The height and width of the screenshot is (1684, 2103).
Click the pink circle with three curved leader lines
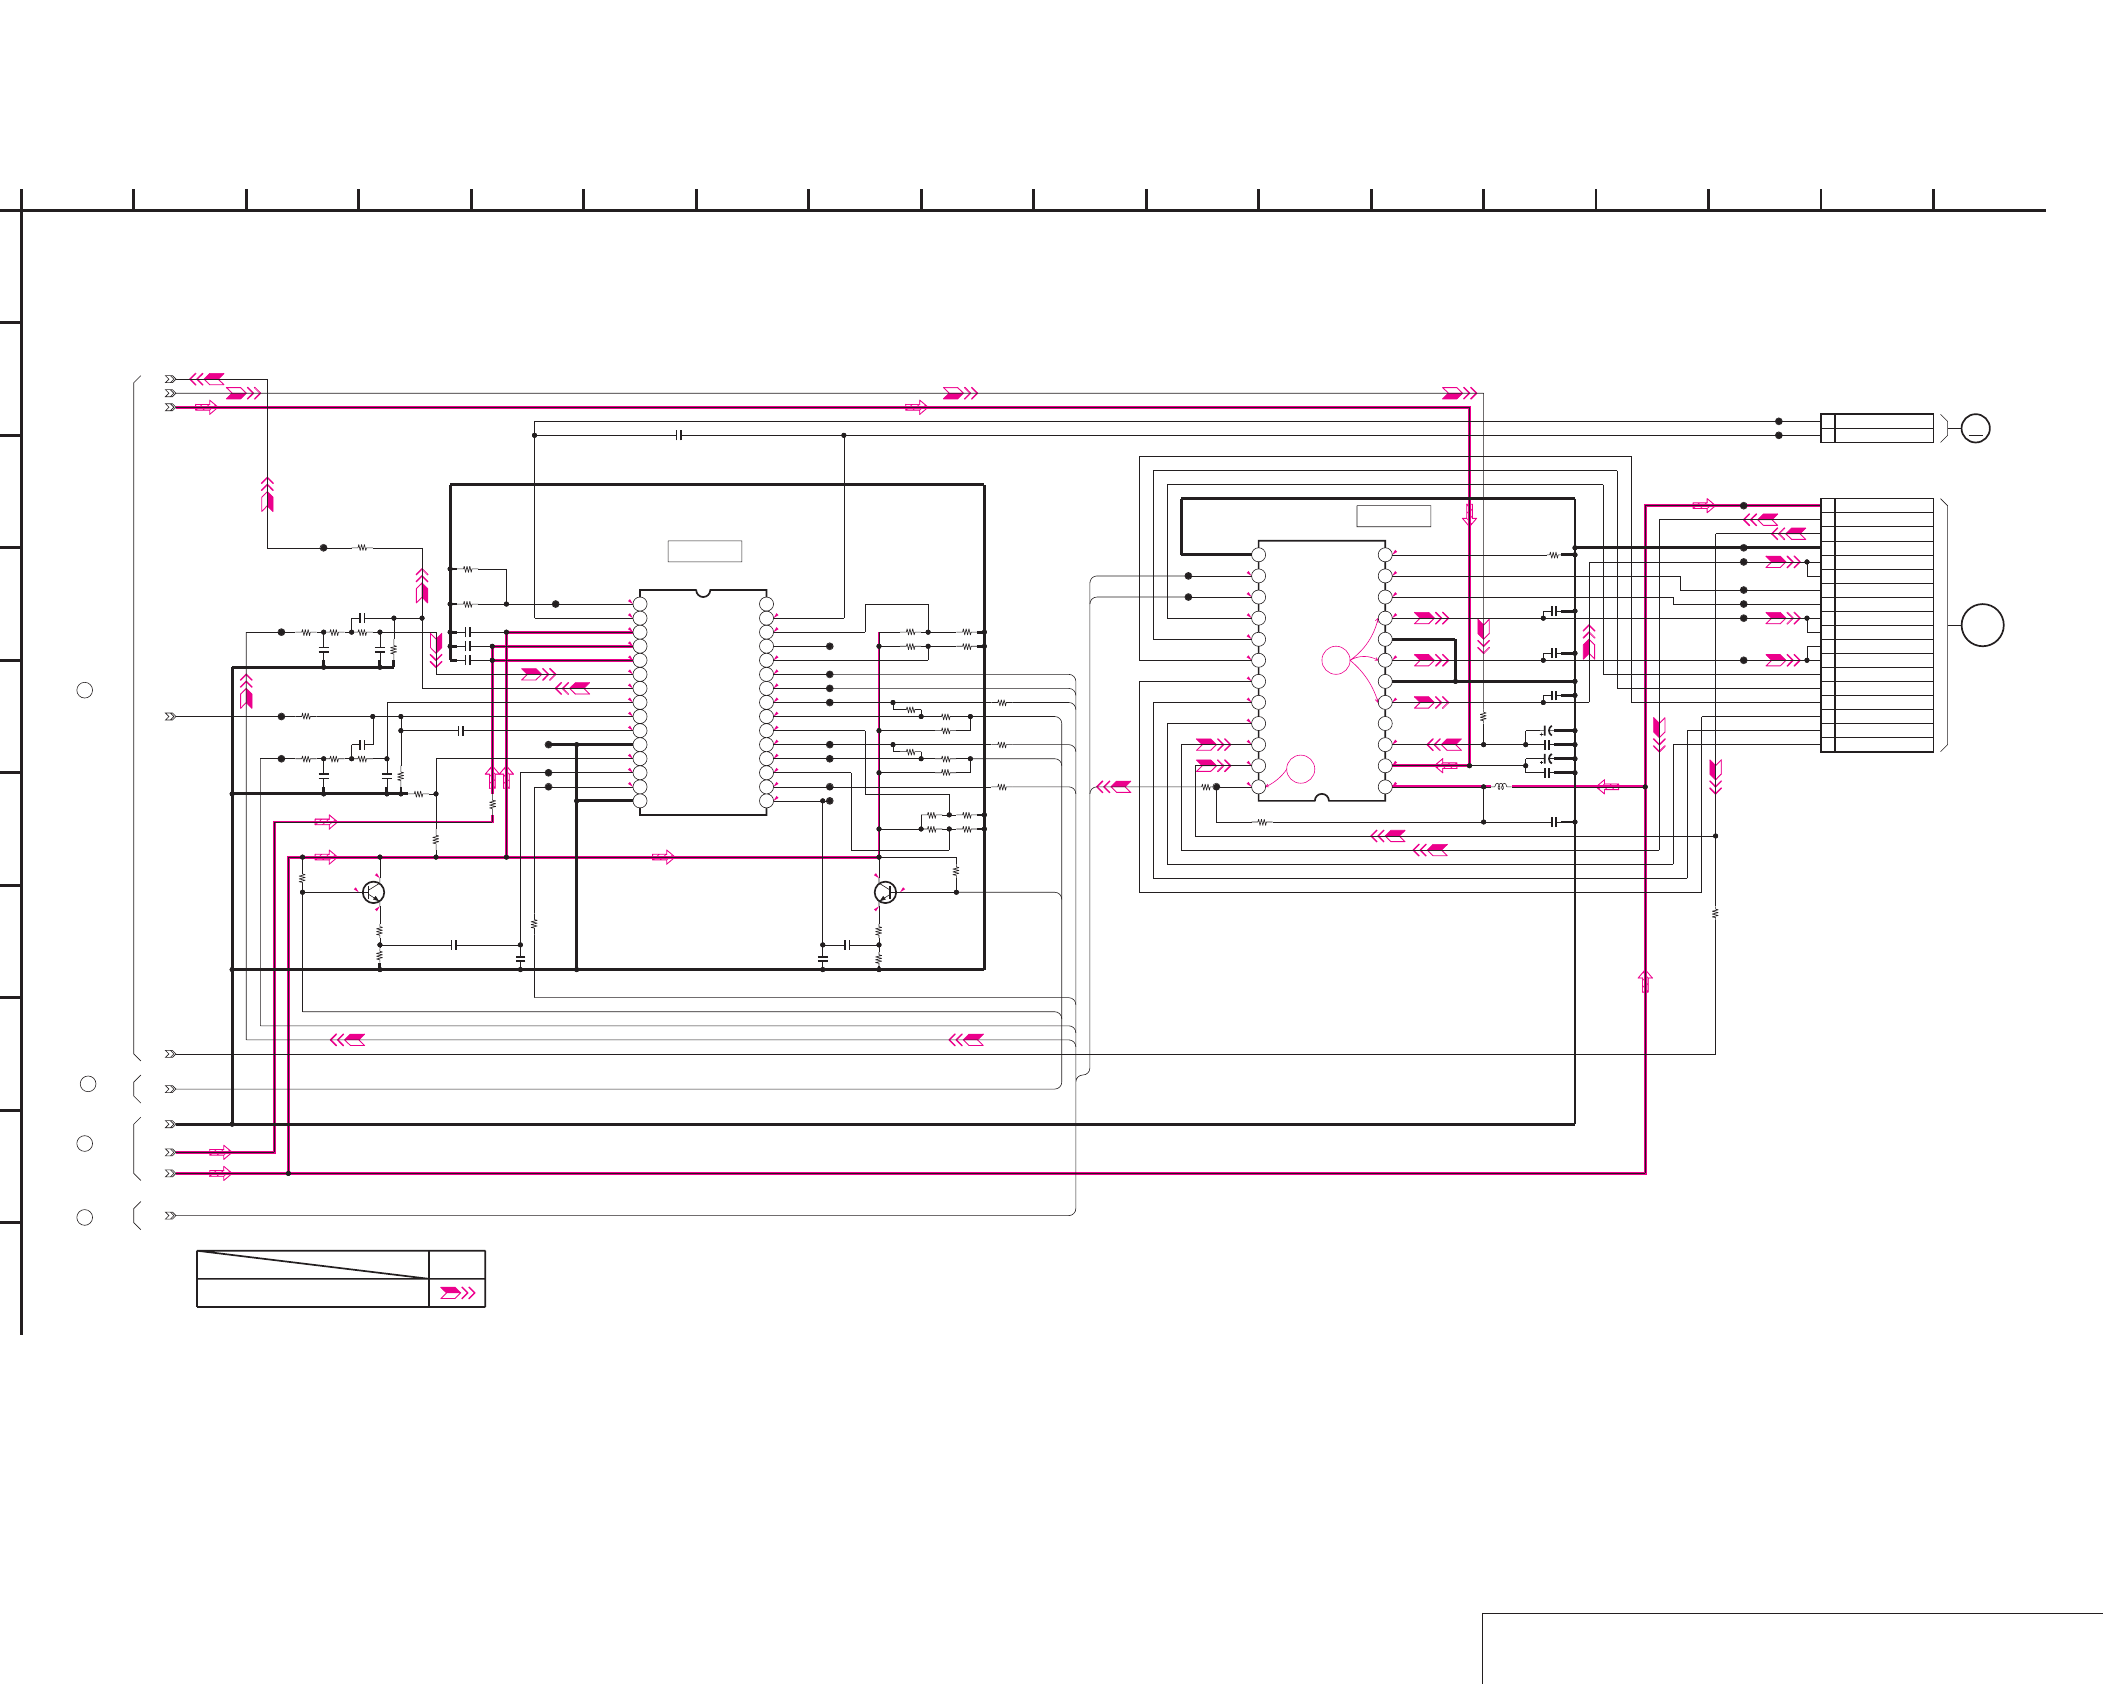1335,660
